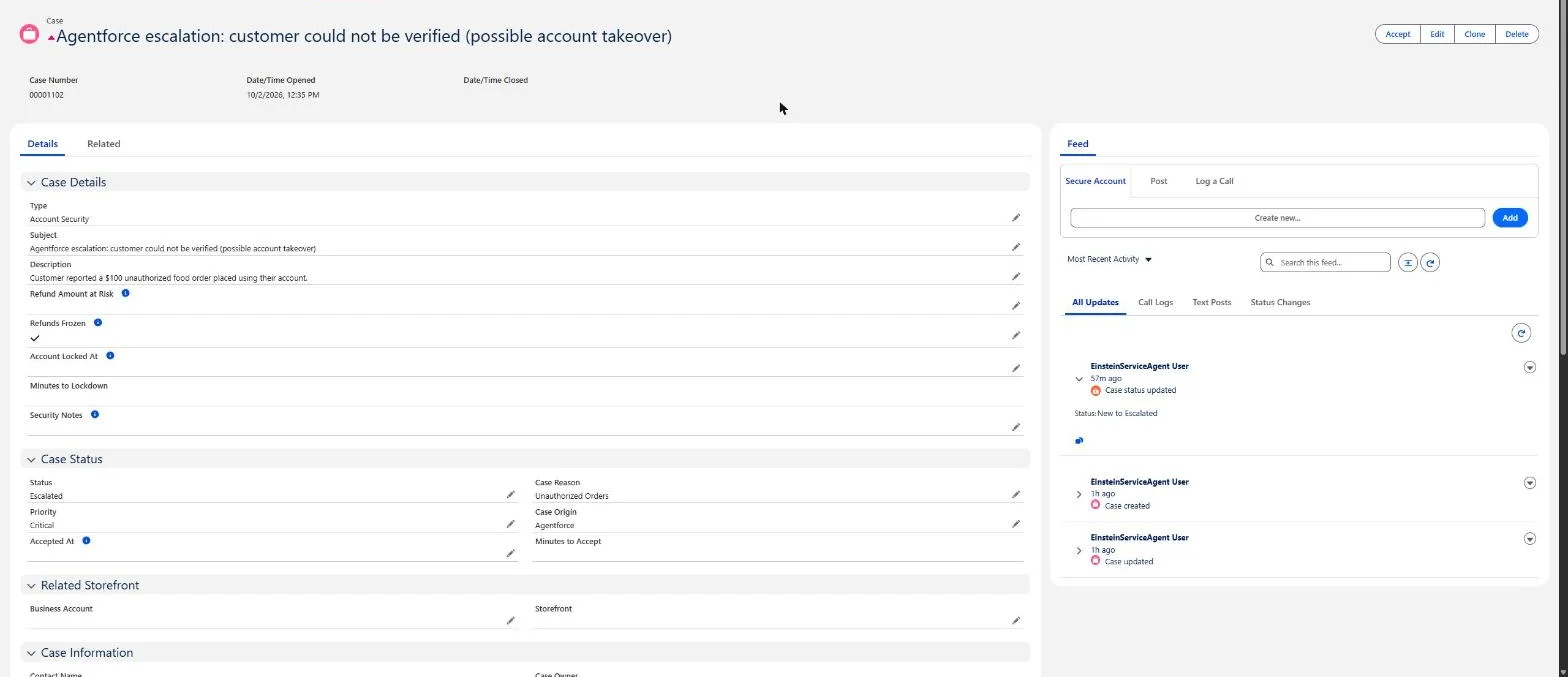The width and height of the screenshot is (1568, 677).
Task: Click the Edit button
Action: click(x=1437, y=34)
